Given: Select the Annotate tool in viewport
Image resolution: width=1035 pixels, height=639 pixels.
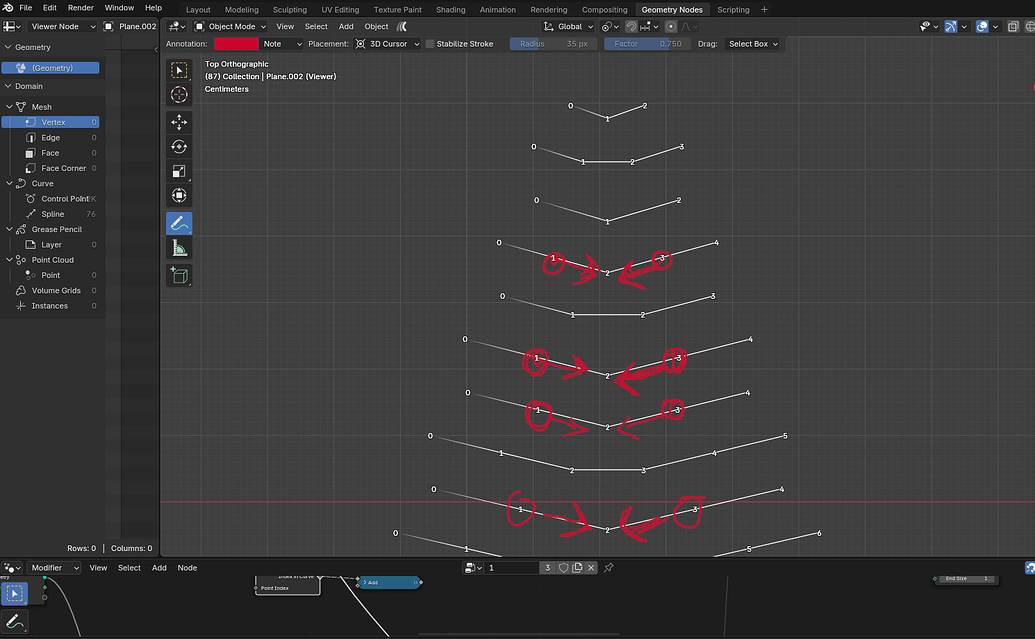Looking at the screenshot, I should coord(179,224).
